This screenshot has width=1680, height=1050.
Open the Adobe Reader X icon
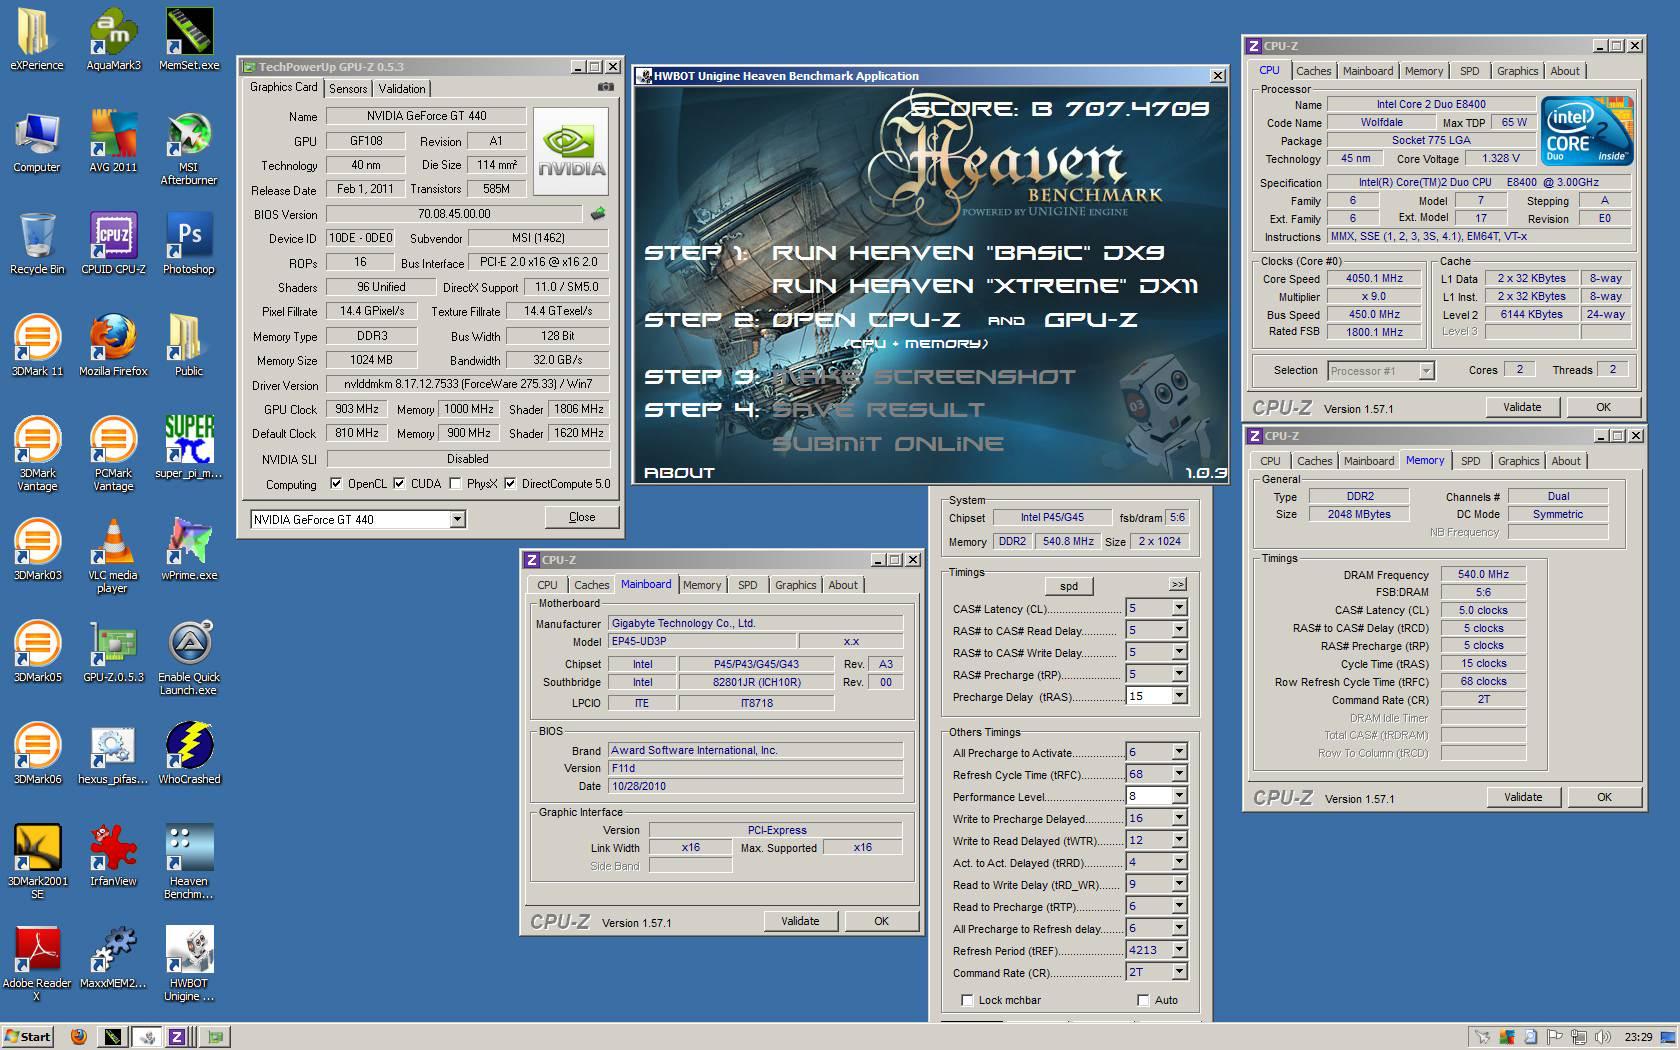tap(37, 965)
